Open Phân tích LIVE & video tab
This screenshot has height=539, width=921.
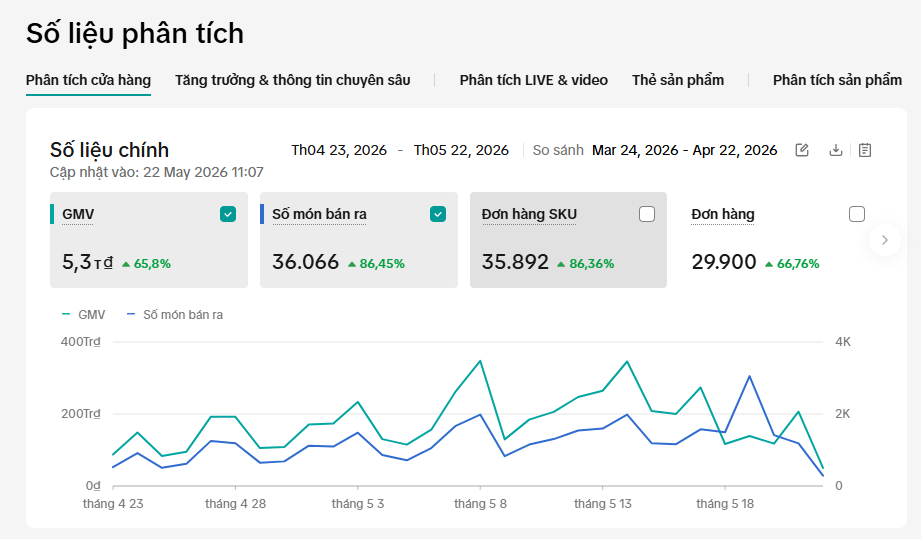(x=533, y=80)
